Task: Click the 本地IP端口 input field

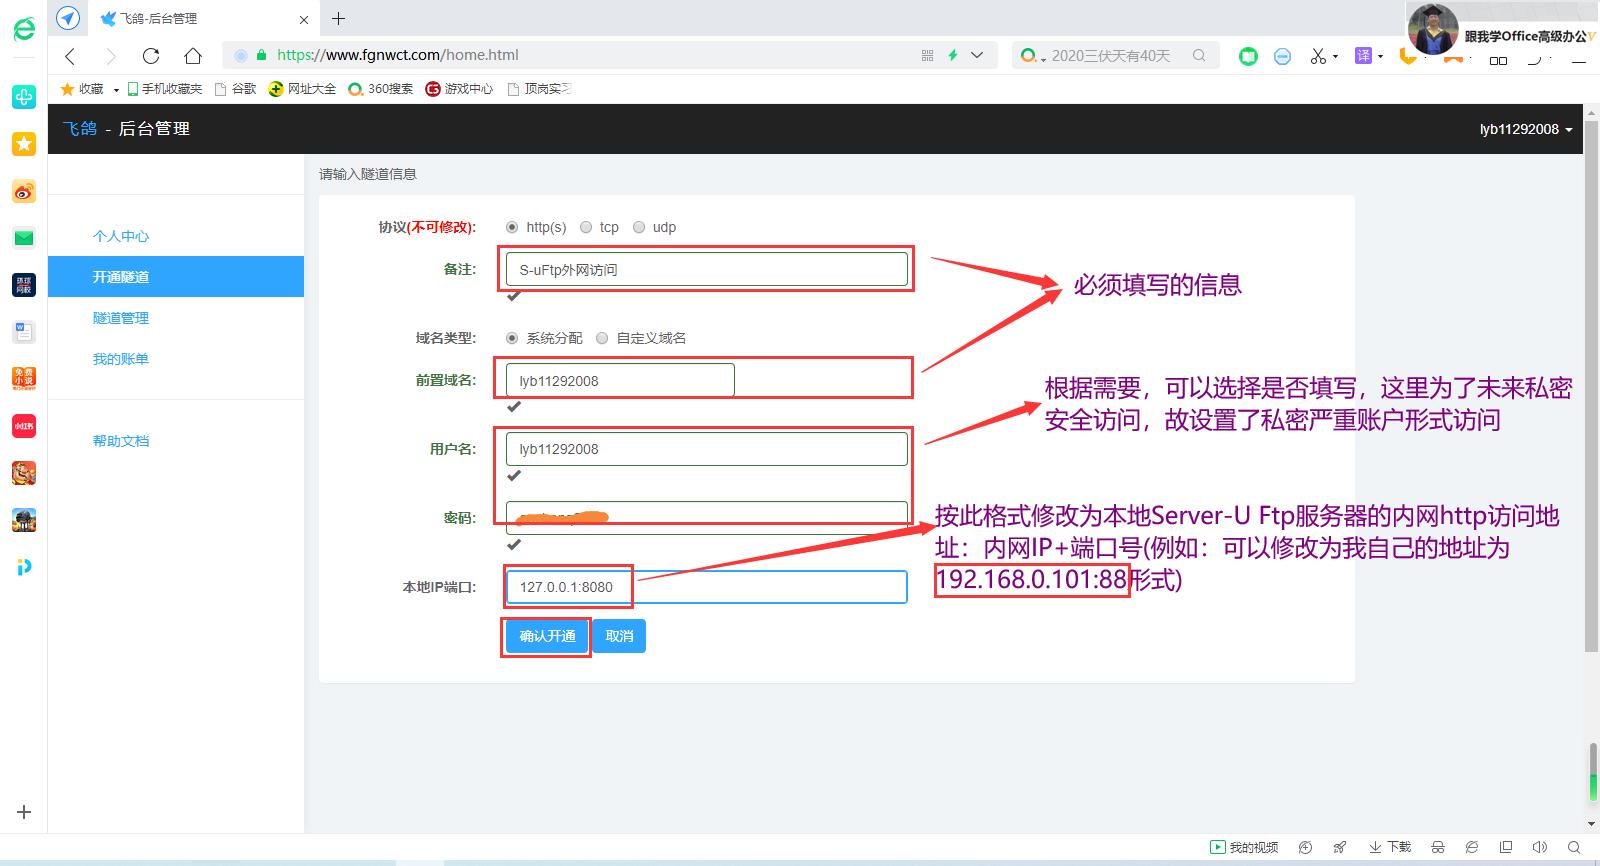Action: tap(707, 587)
